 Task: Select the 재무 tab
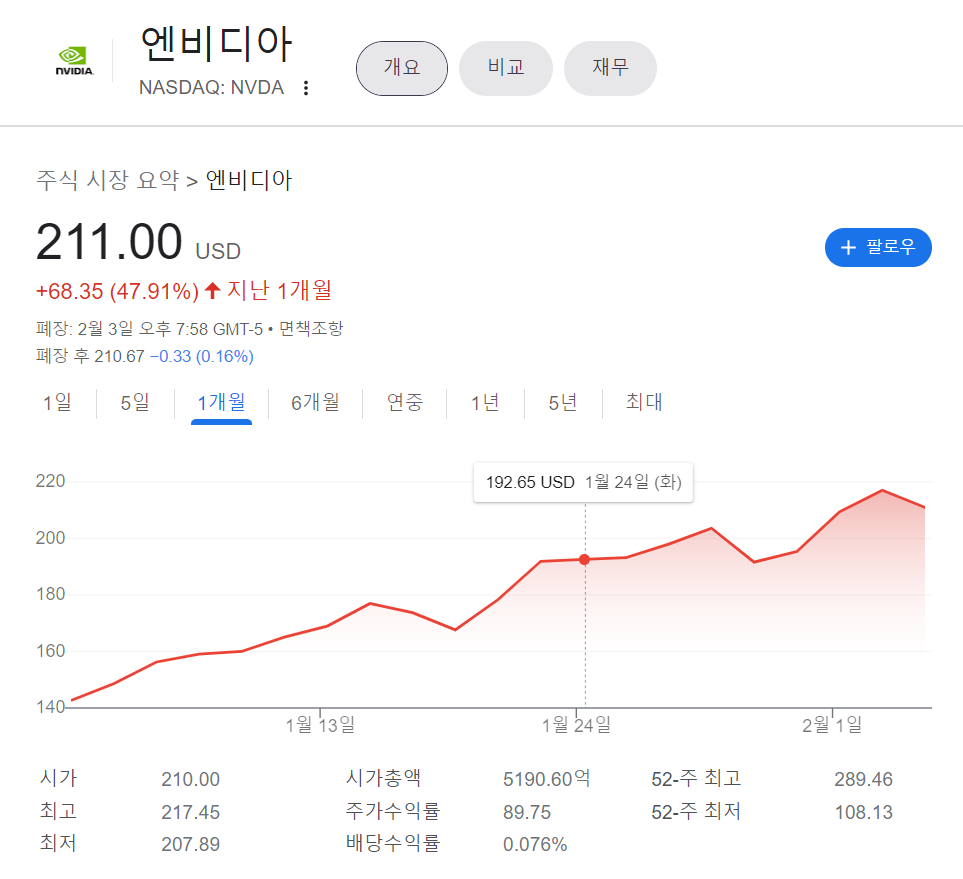click(x=610, y=68)
